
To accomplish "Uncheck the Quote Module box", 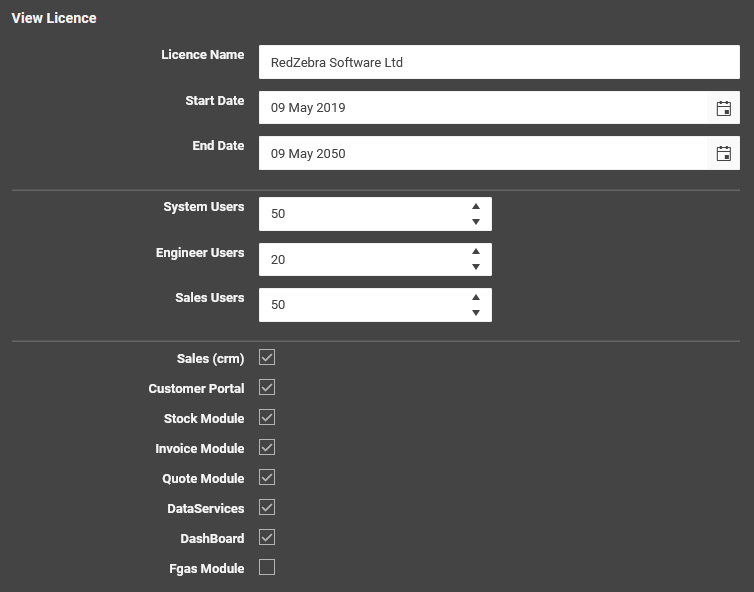I will [x=267, y=478].
